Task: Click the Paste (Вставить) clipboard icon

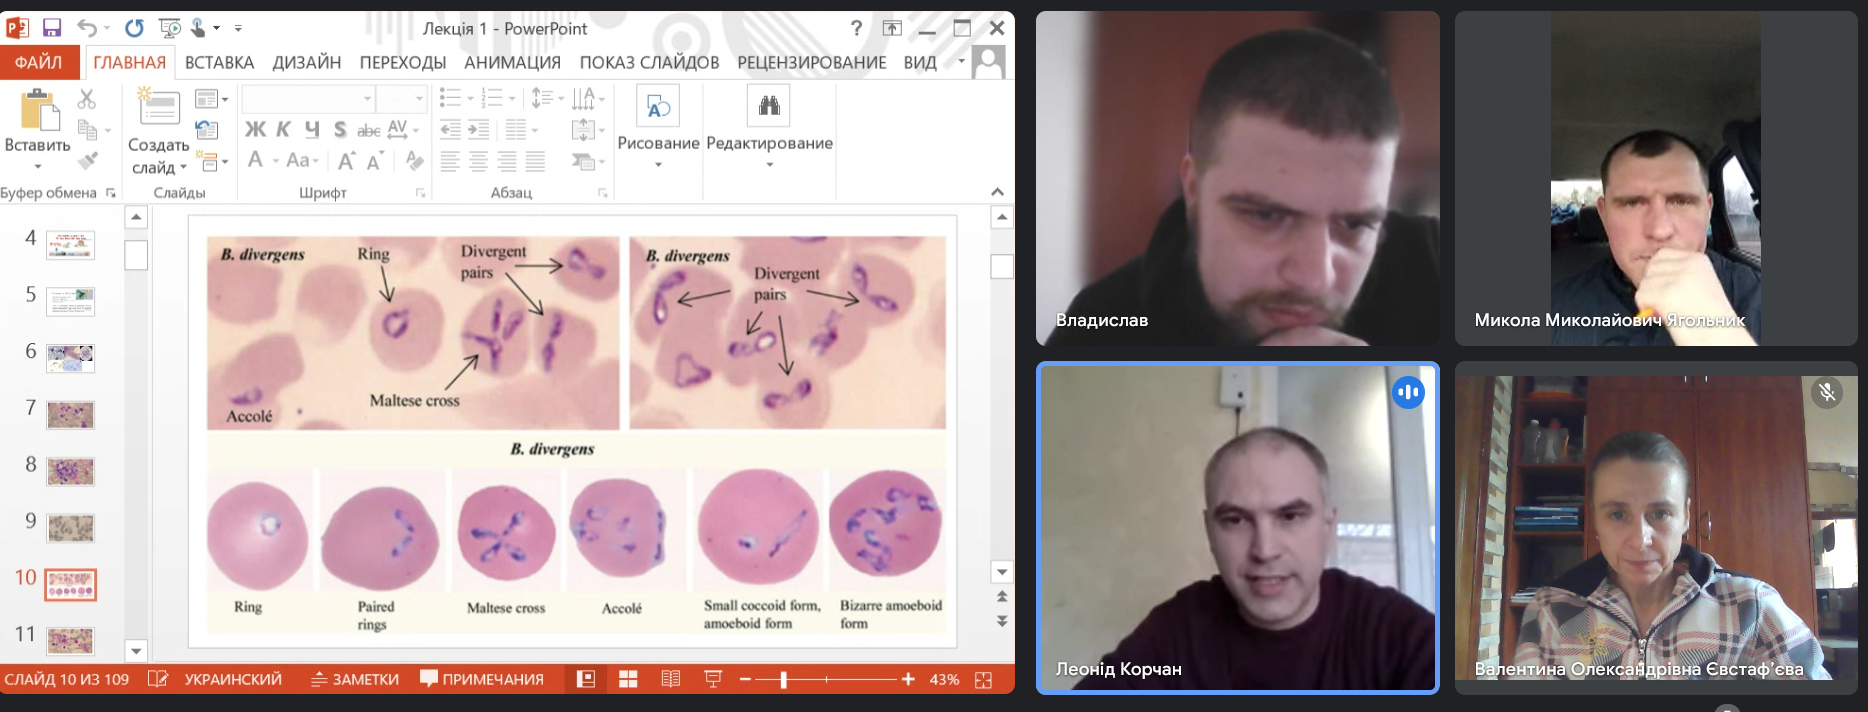Action: click(39, 110)
